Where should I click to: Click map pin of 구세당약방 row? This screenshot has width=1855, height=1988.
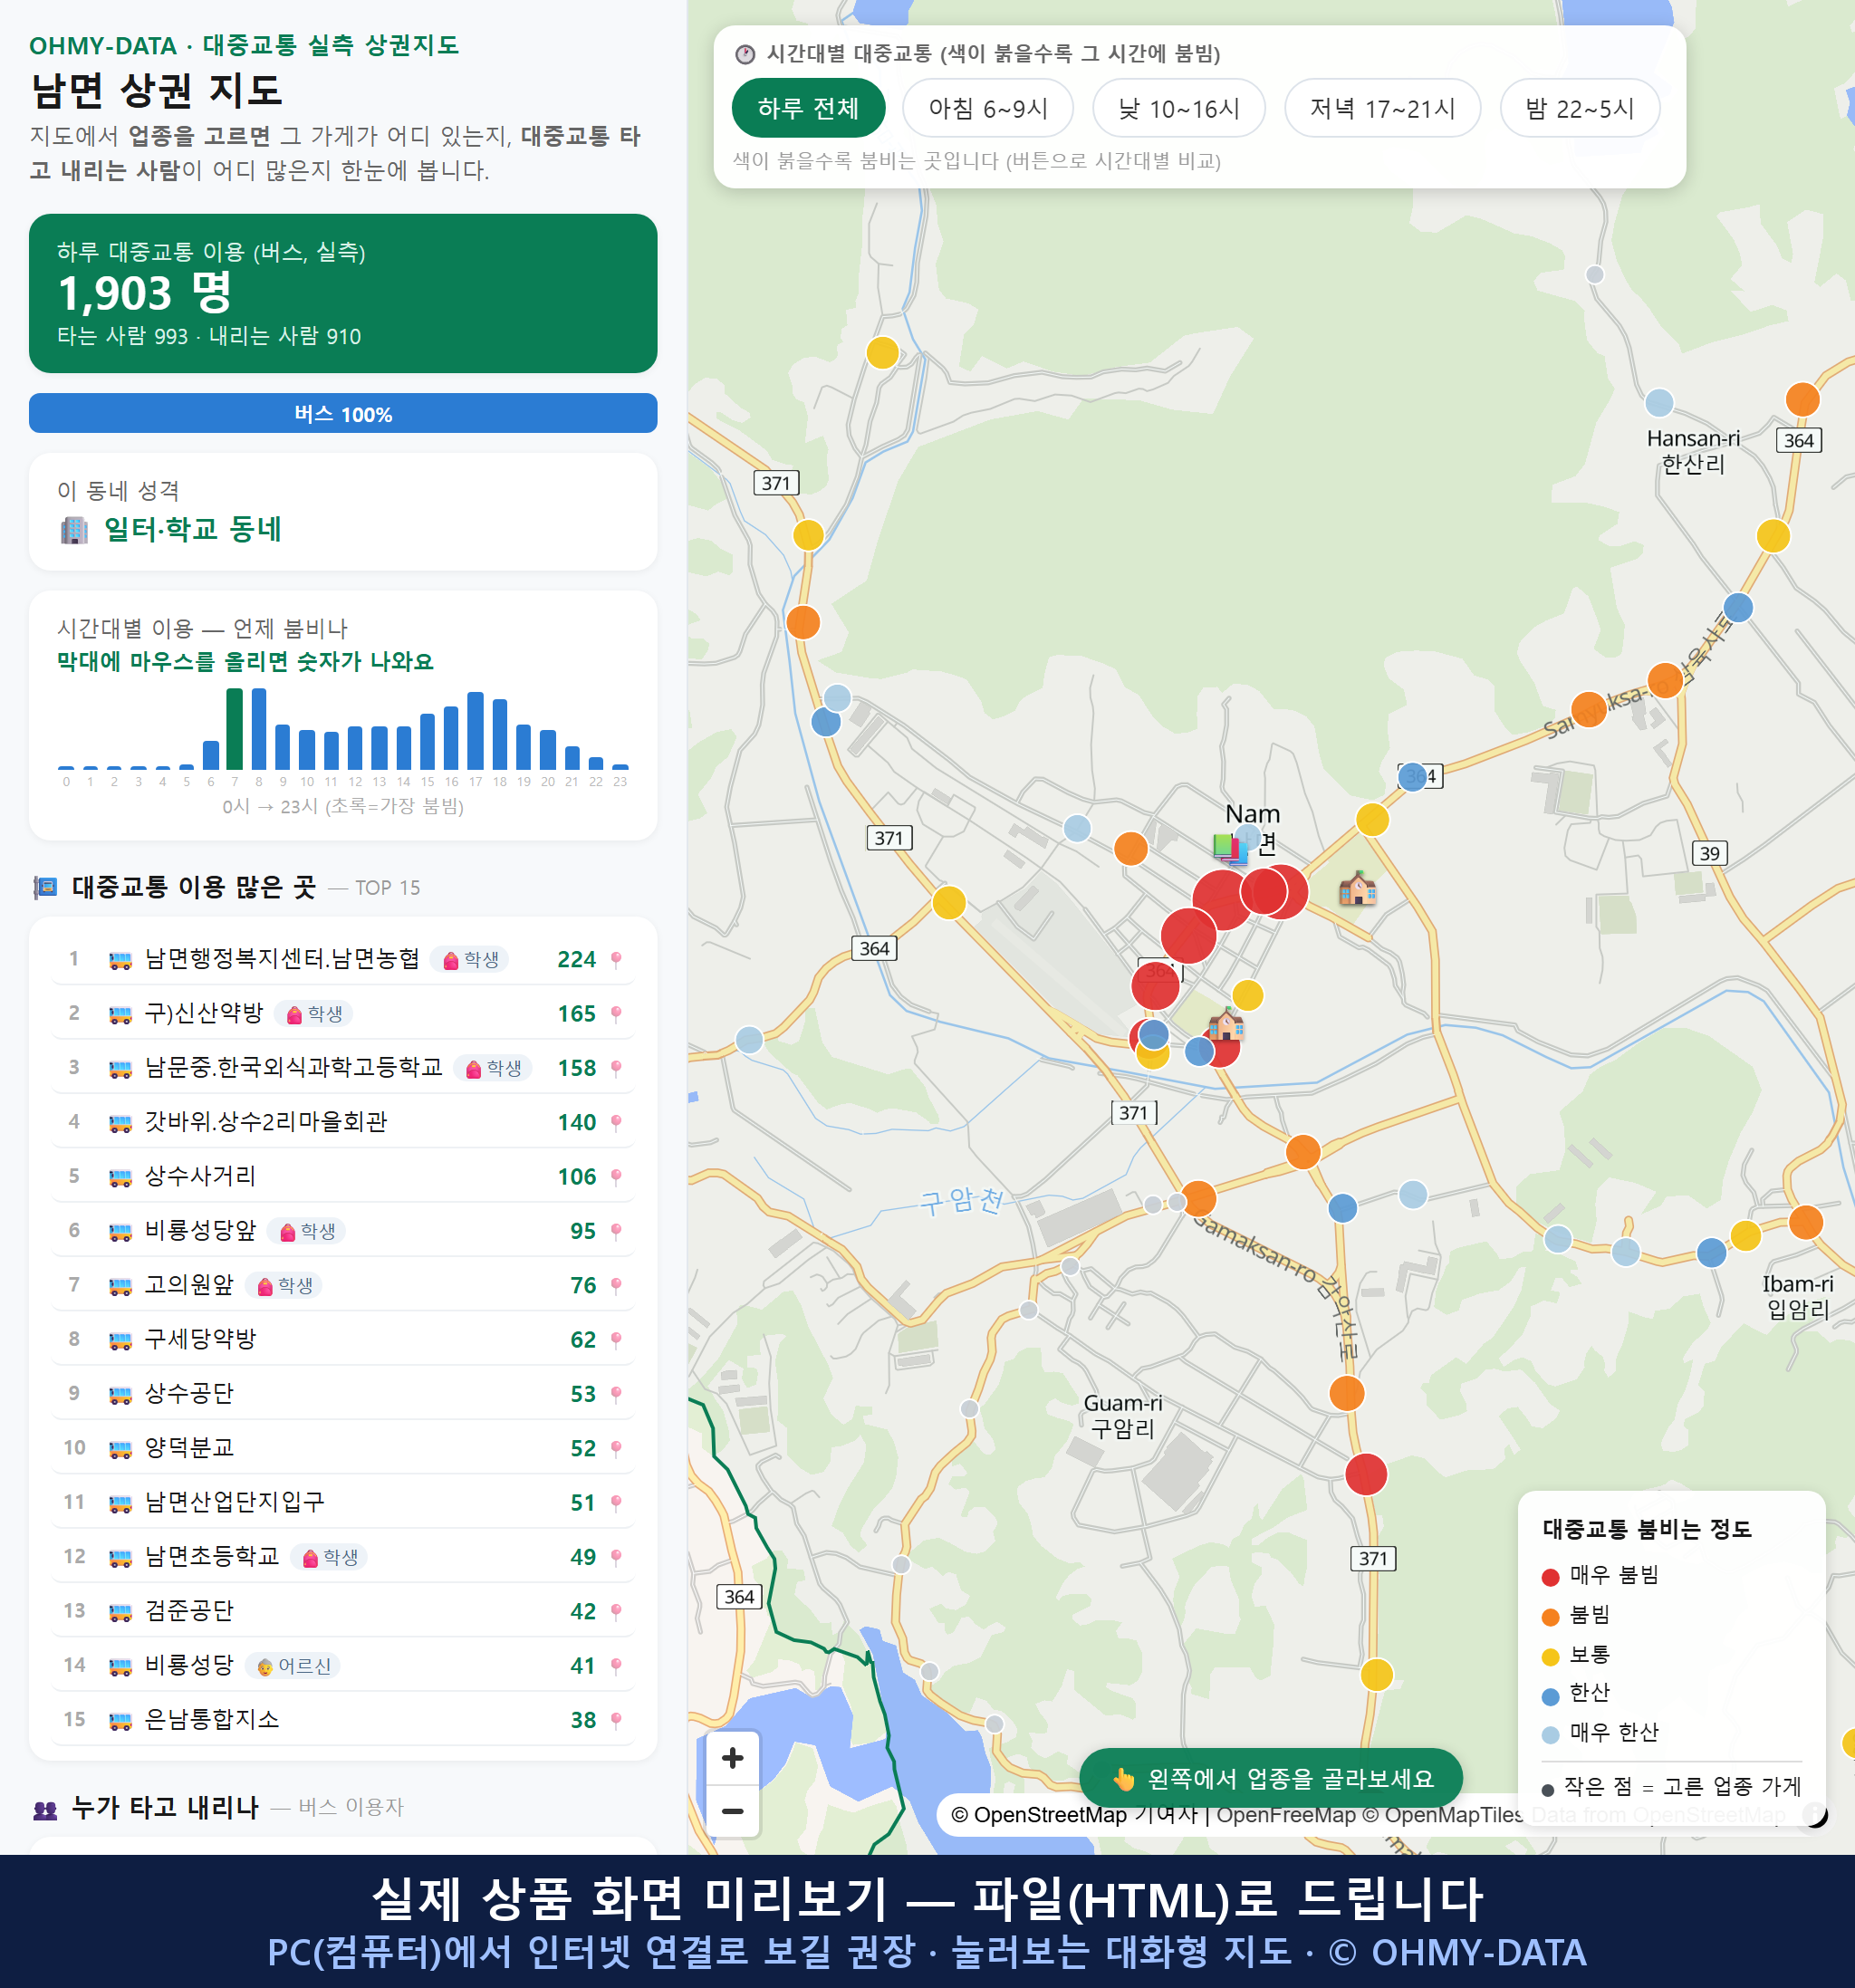pos(616,1340)
